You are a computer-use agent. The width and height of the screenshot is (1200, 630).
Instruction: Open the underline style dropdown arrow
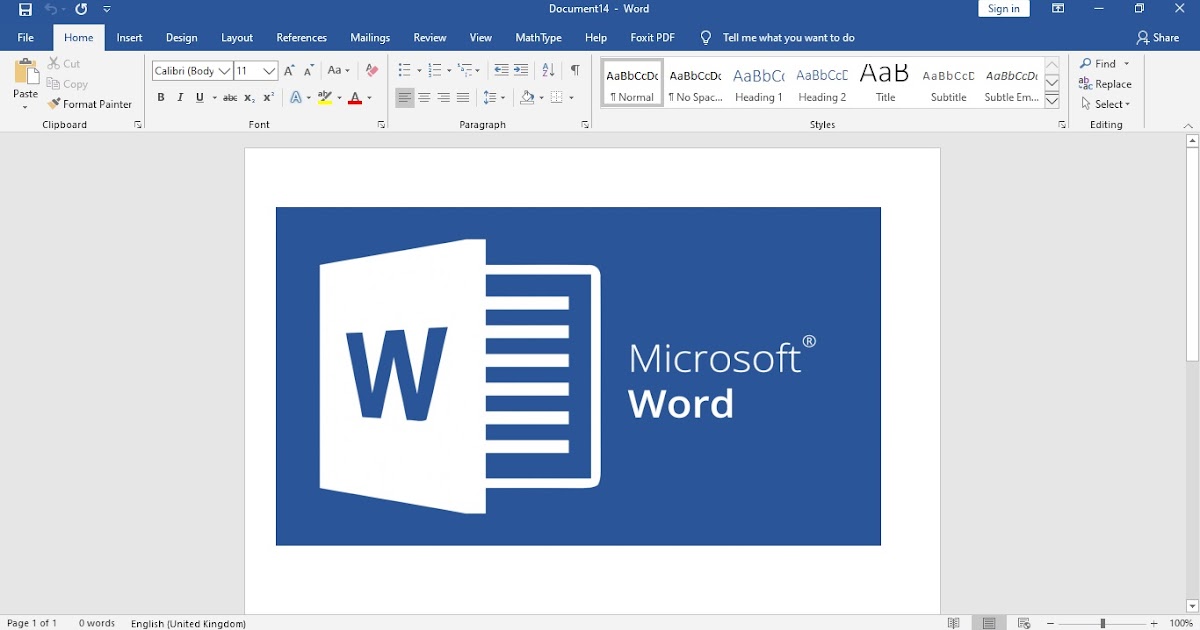[214, 98]
